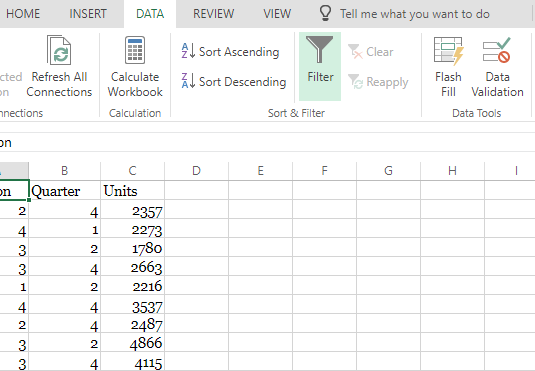
Task: Toggle the Filter funnel button
Action: coord(320,66)
